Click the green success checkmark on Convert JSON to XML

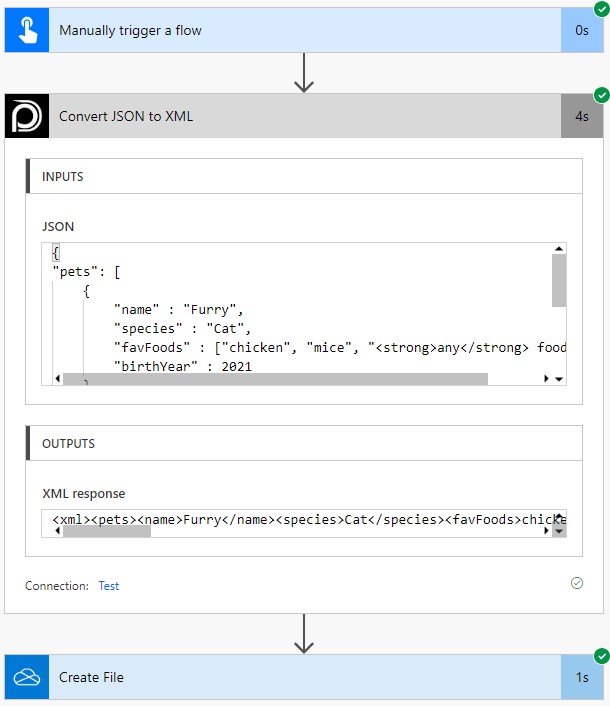pyautogui.click(x=601, y=95)
